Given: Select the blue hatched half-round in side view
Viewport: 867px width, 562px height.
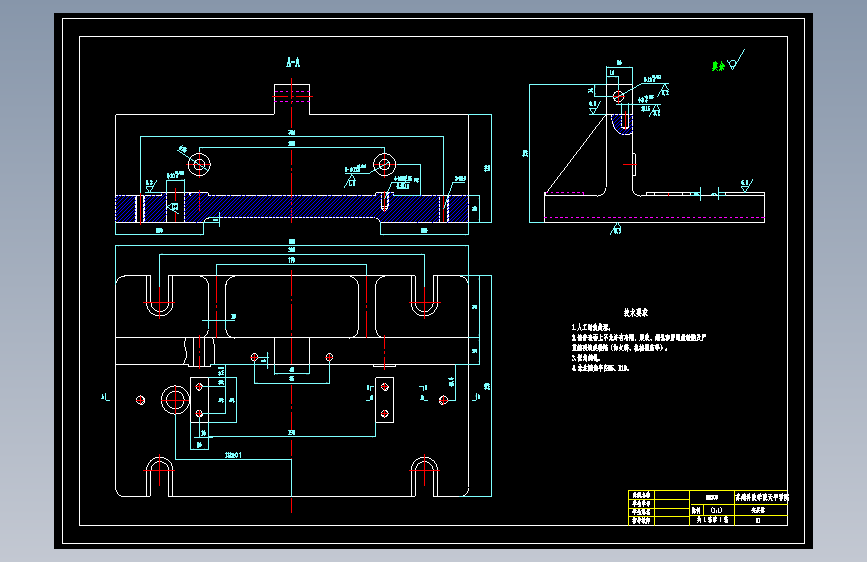Looking at the screenshot, I should click(x=623, y=124).
